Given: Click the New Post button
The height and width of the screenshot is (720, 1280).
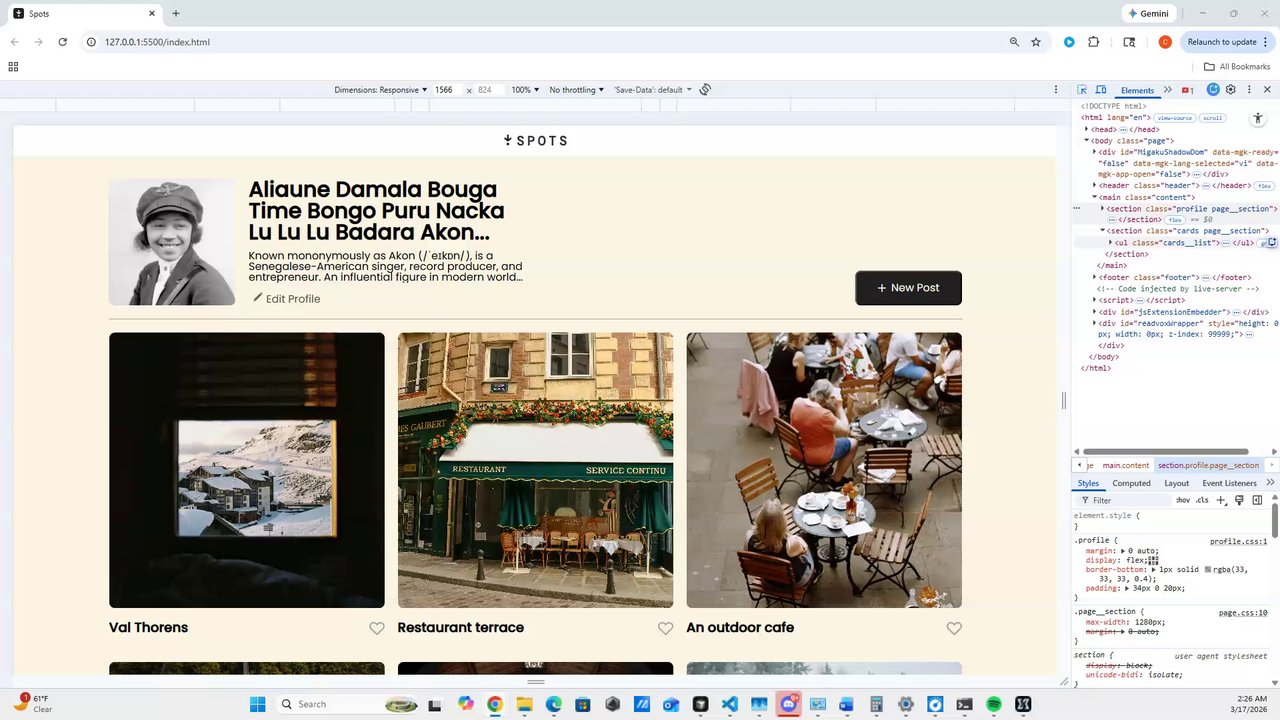Looking at the screenshot, I should (x=908, y=288).
